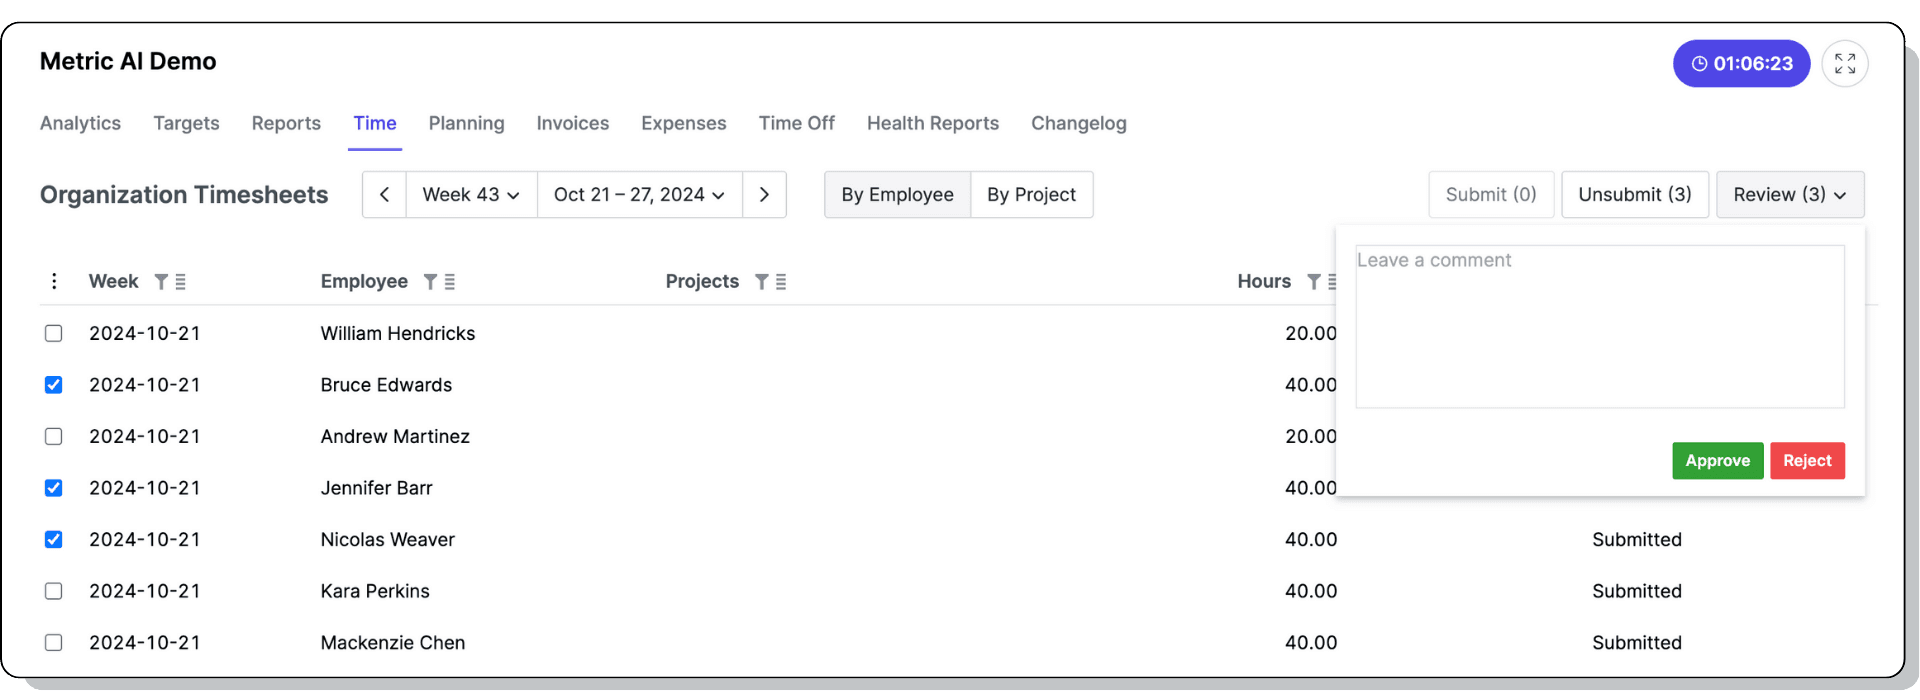Reject the selected timesheets
The width and height of the screenshot is (1920, 700).
click(x=1807, y=461)
